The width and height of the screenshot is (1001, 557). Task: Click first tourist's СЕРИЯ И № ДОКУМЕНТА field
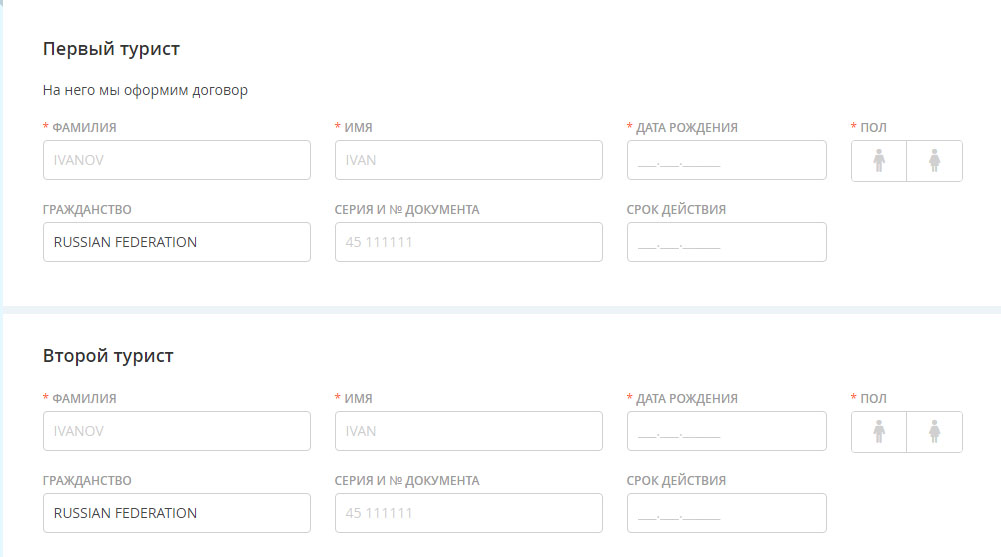coord(468,242)
